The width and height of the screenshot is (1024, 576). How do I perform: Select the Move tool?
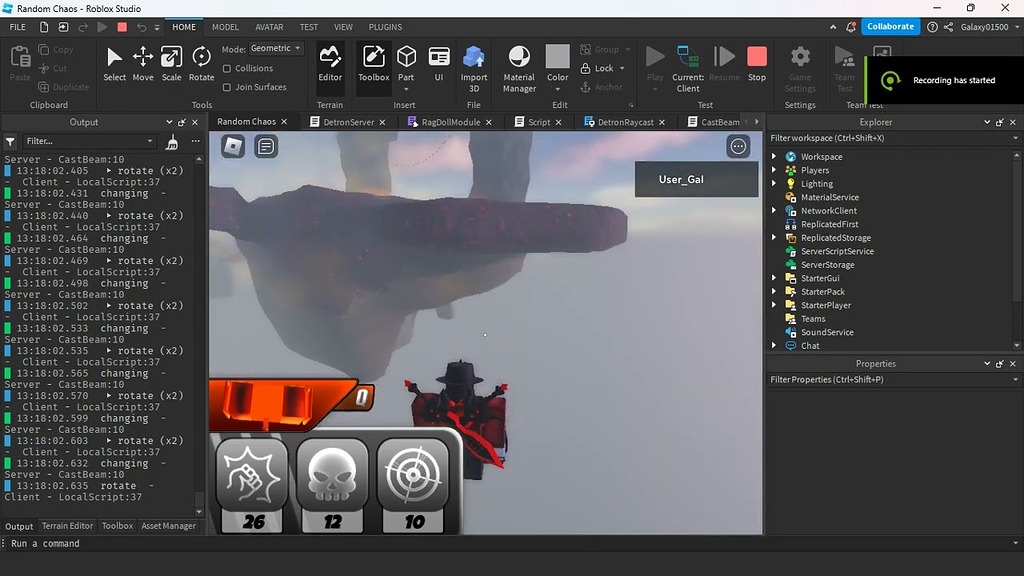(x=142, y=63)
